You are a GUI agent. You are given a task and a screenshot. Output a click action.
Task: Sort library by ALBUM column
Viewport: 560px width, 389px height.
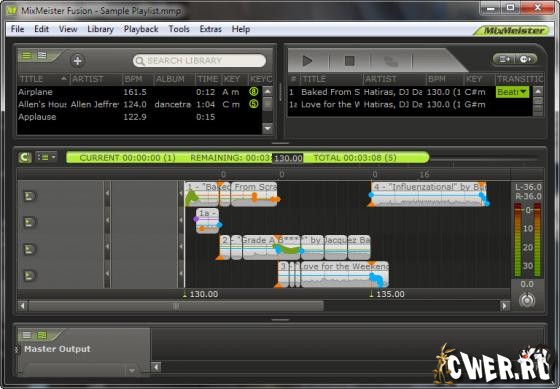point(174,79)
